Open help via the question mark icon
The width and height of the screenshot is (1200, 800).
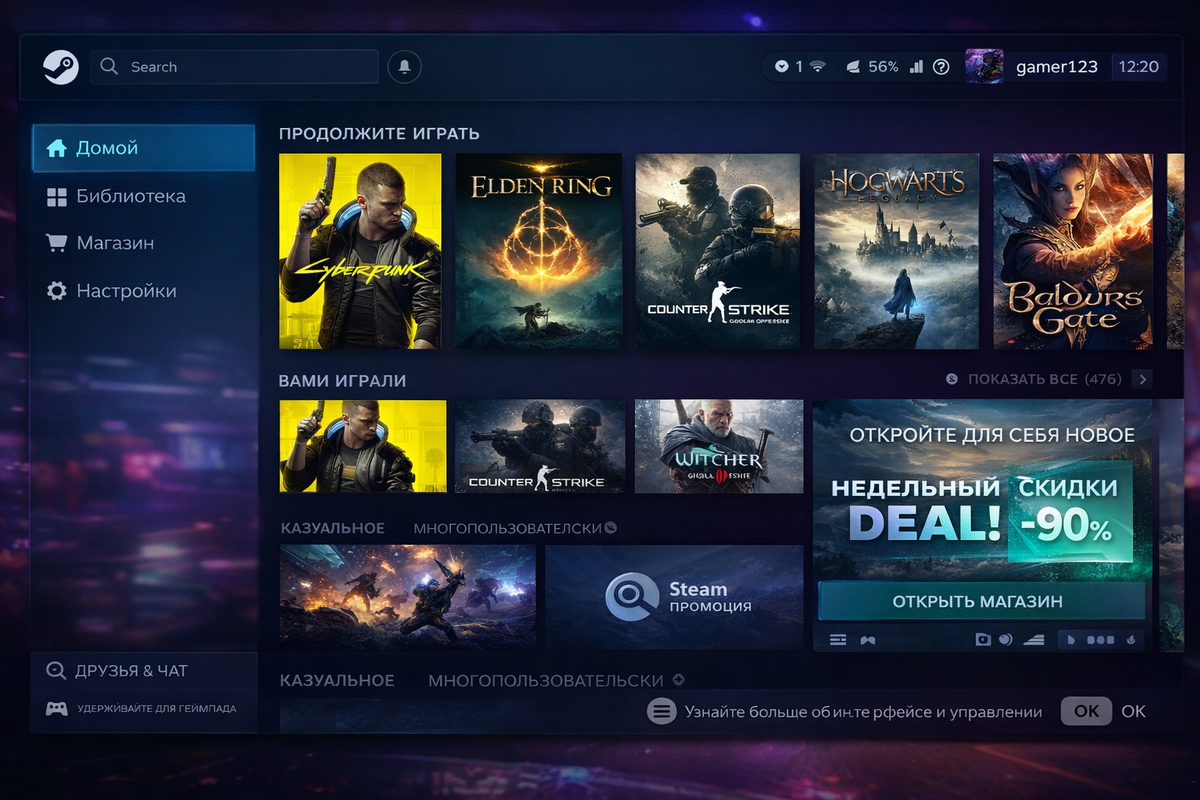(x=941, y=67)
